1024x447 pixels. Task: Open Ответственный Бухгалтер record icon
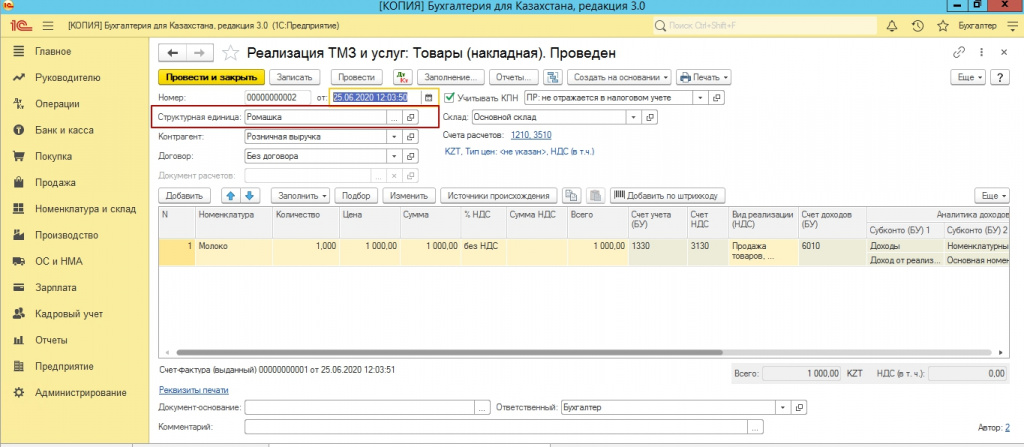799,407
